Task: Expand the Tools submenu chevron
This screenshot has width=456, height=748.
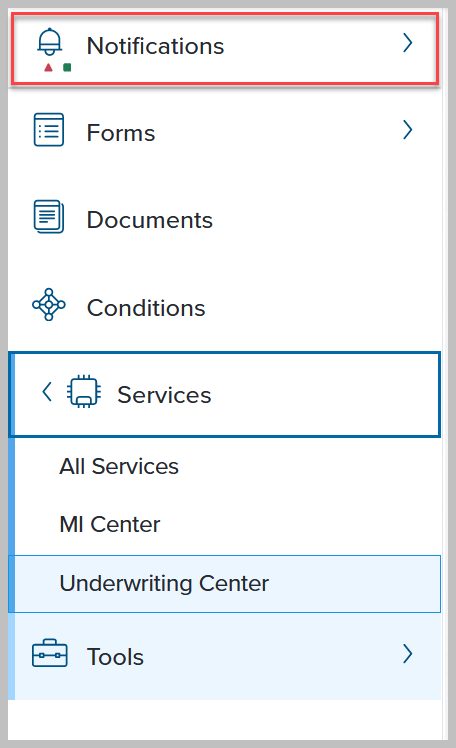Action: pyautogui.click(x=407, y=654)
